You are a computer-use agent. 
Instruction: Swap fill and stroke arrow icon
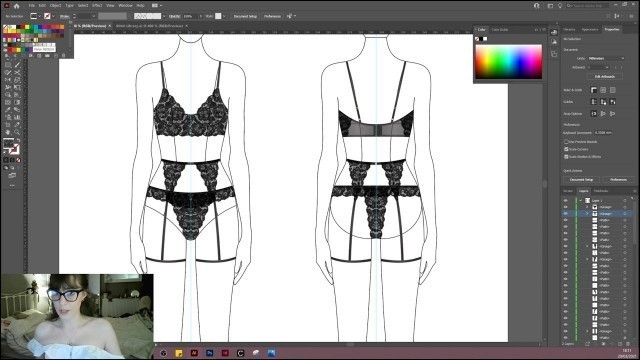18,140
